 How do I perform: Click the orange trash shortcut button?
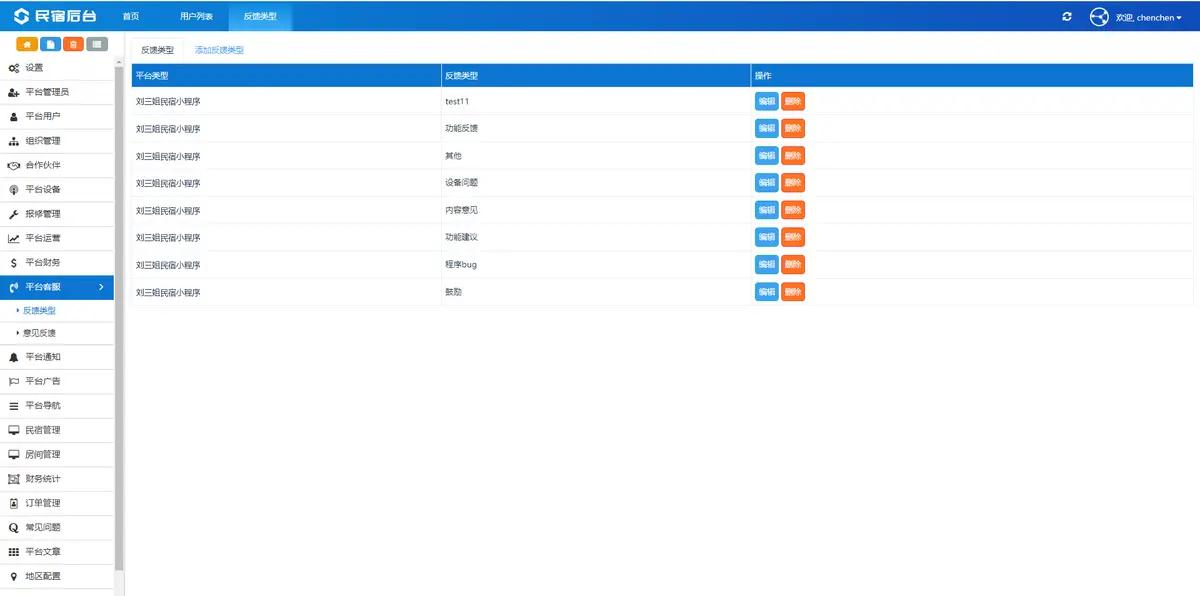pyautogui.click(x=73, y=44)
